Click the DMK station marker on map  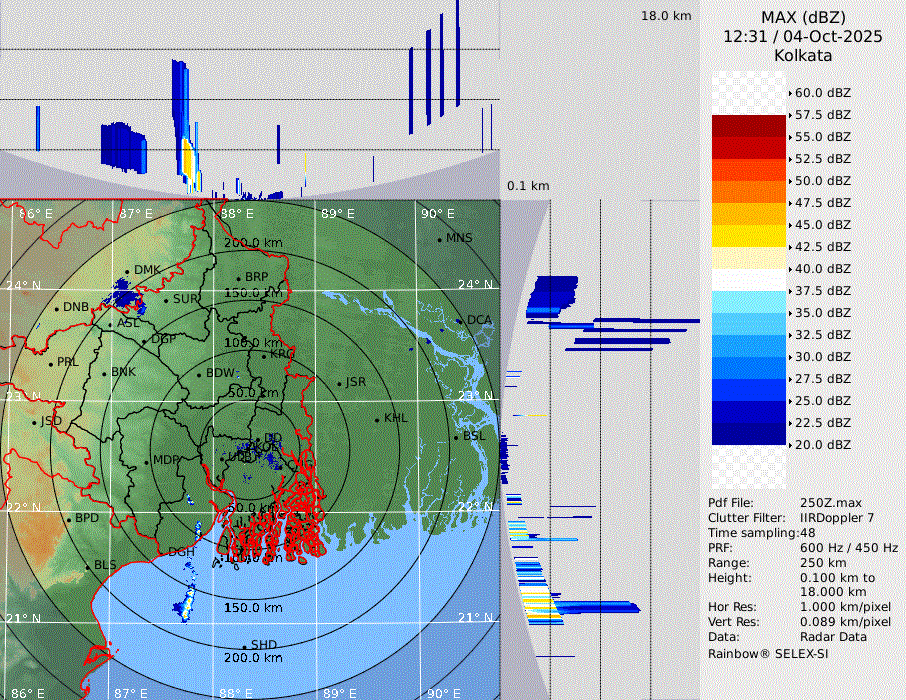(x=128, y=271)
